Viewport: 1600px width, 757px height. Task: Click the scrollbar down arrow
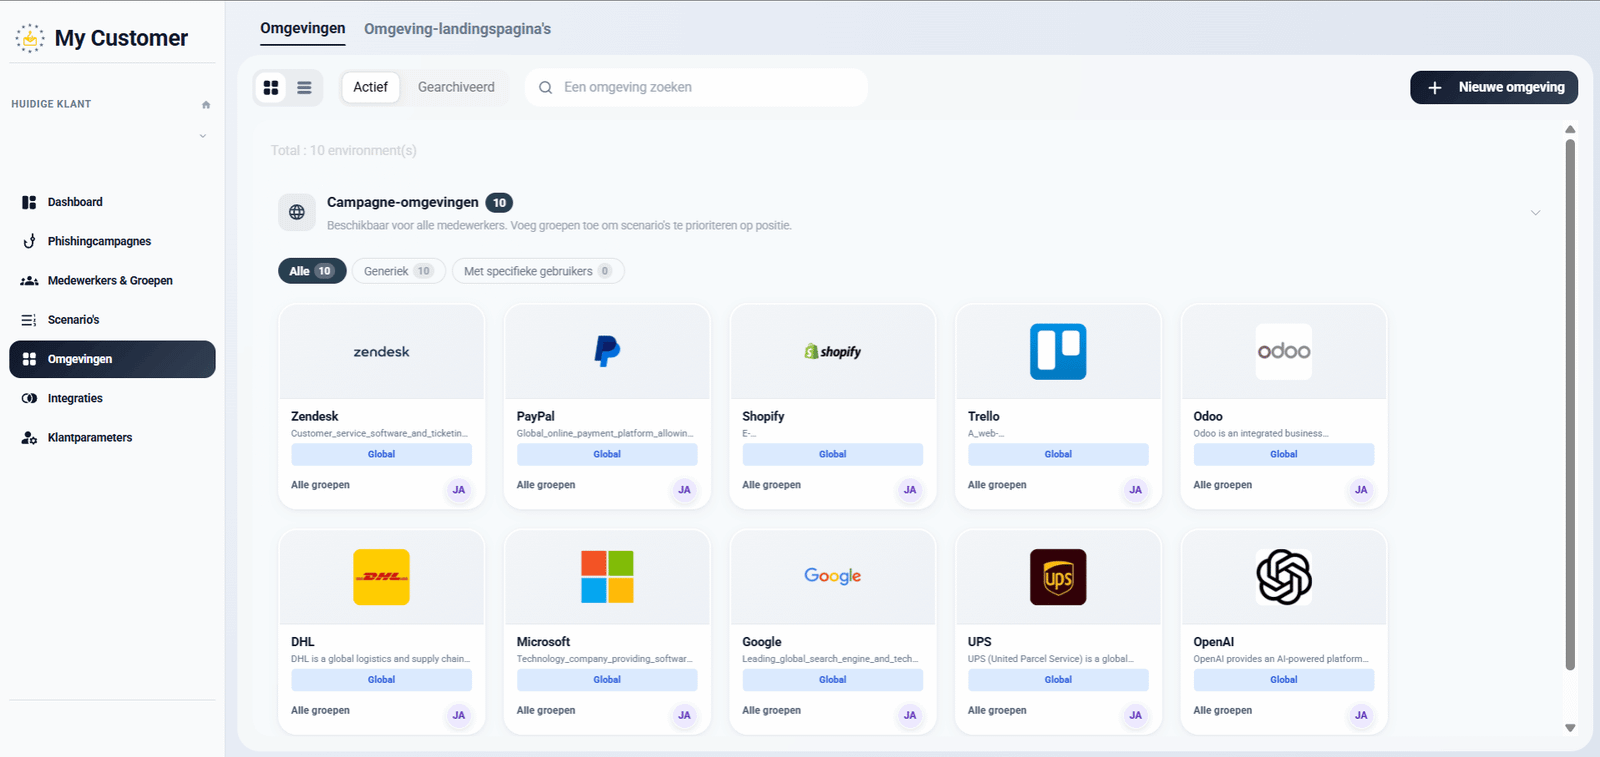tap(1570, 728)
